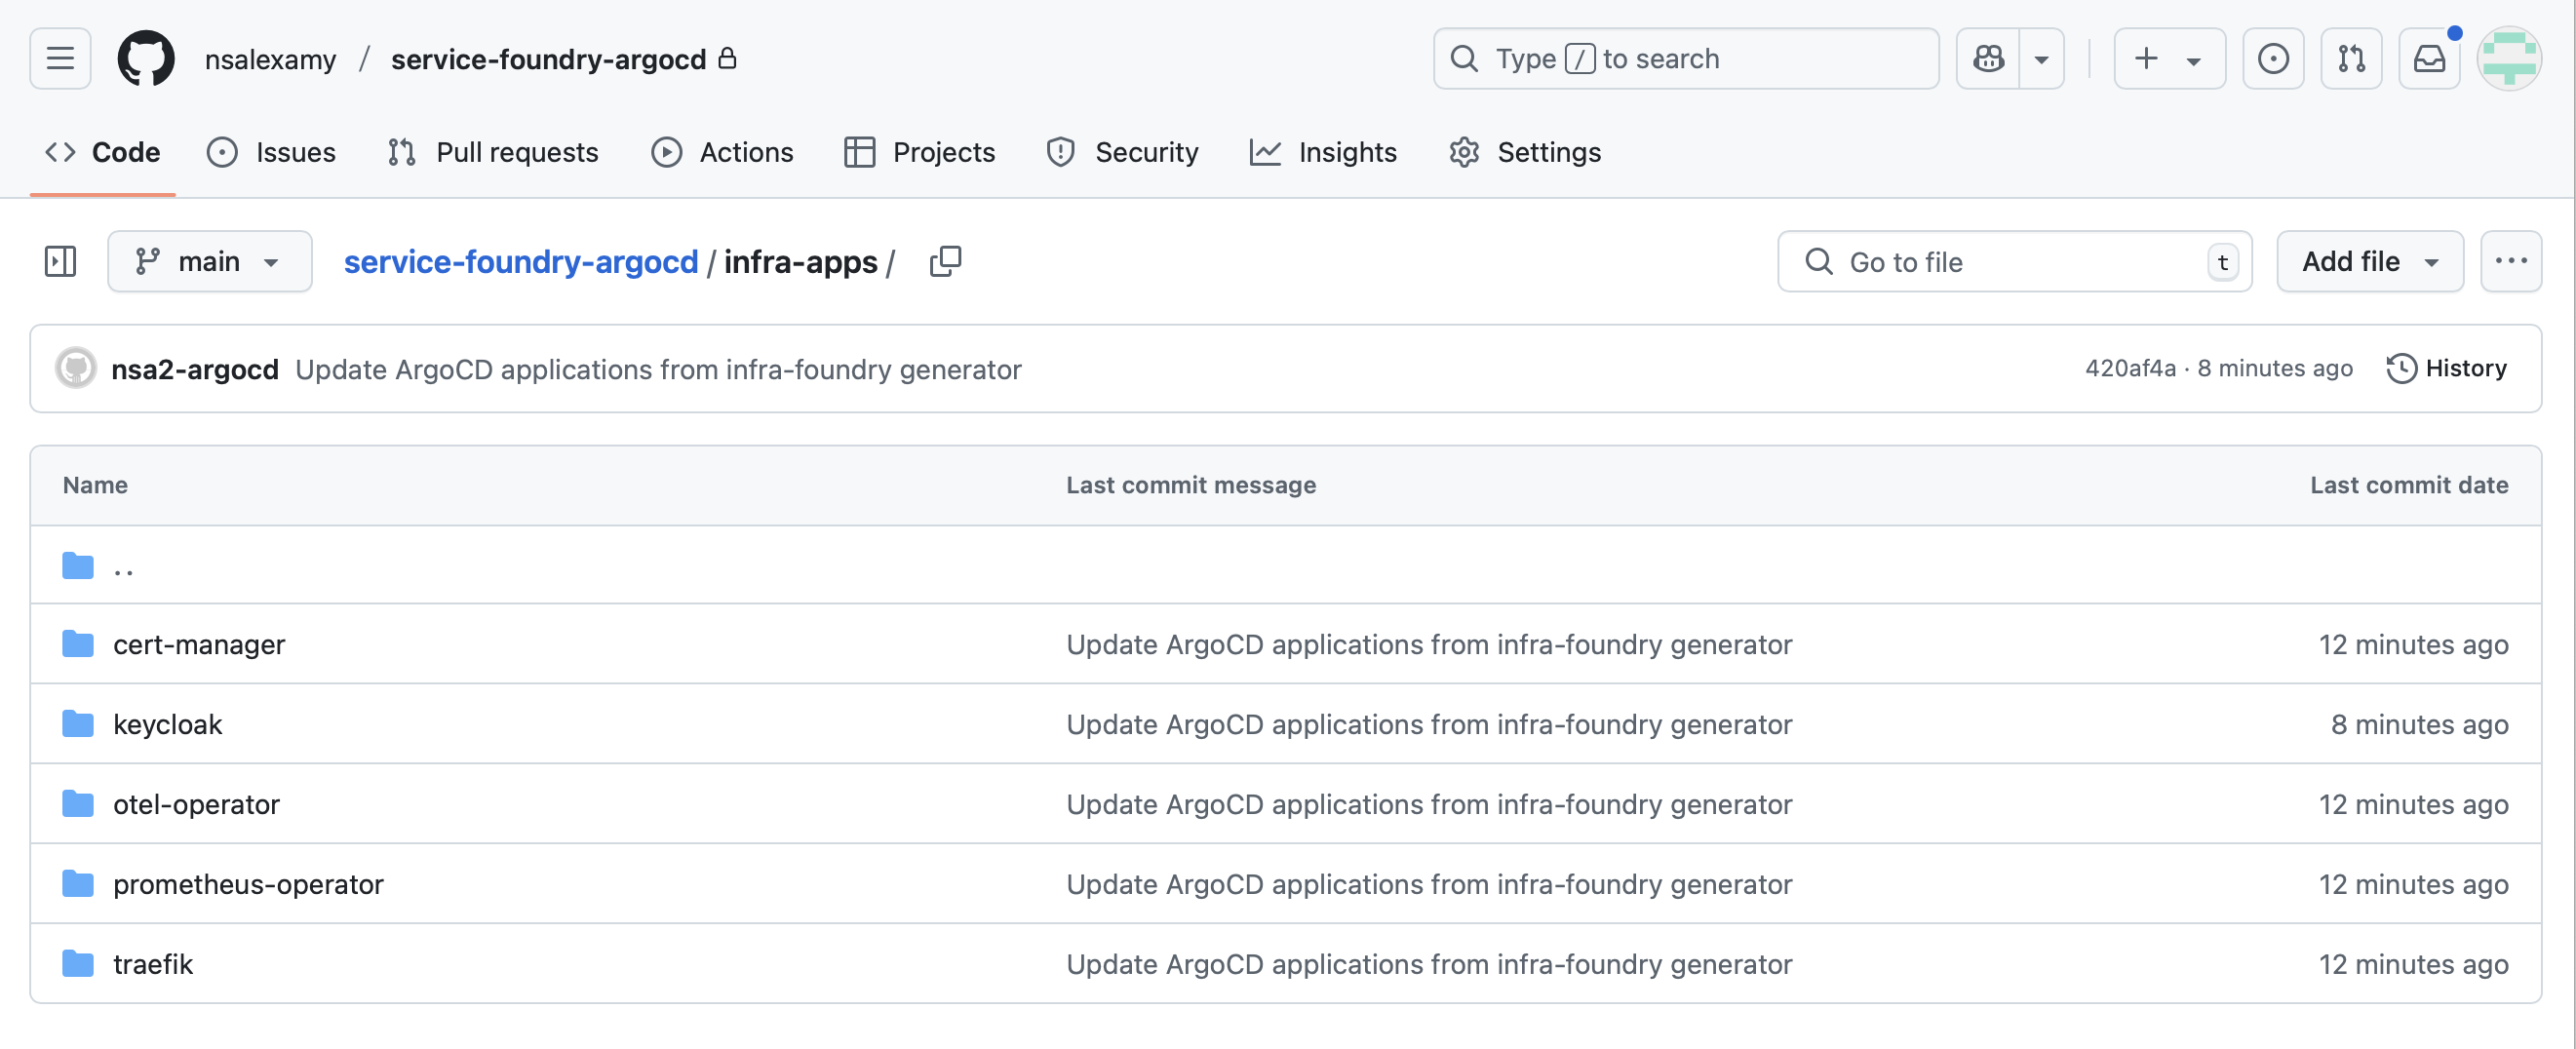
Task: Expand the file tree side panel
Action: pos(60,261)
